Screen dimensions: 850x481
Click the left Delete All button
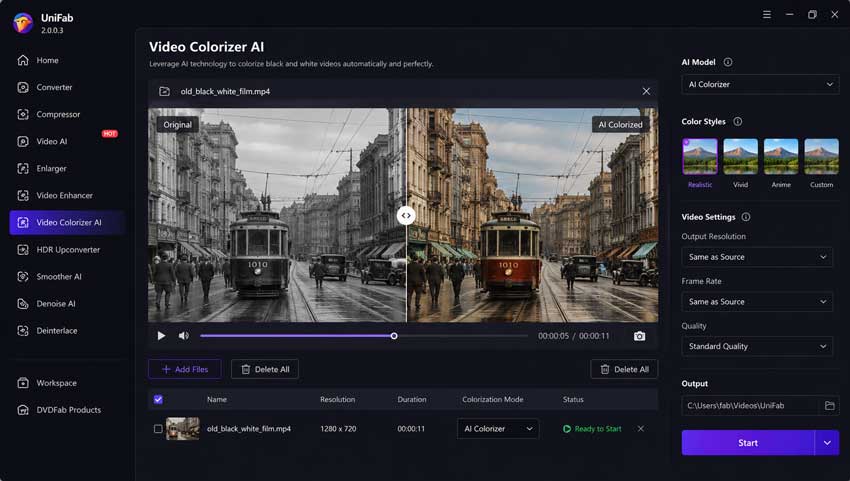[x=265, y=369]
